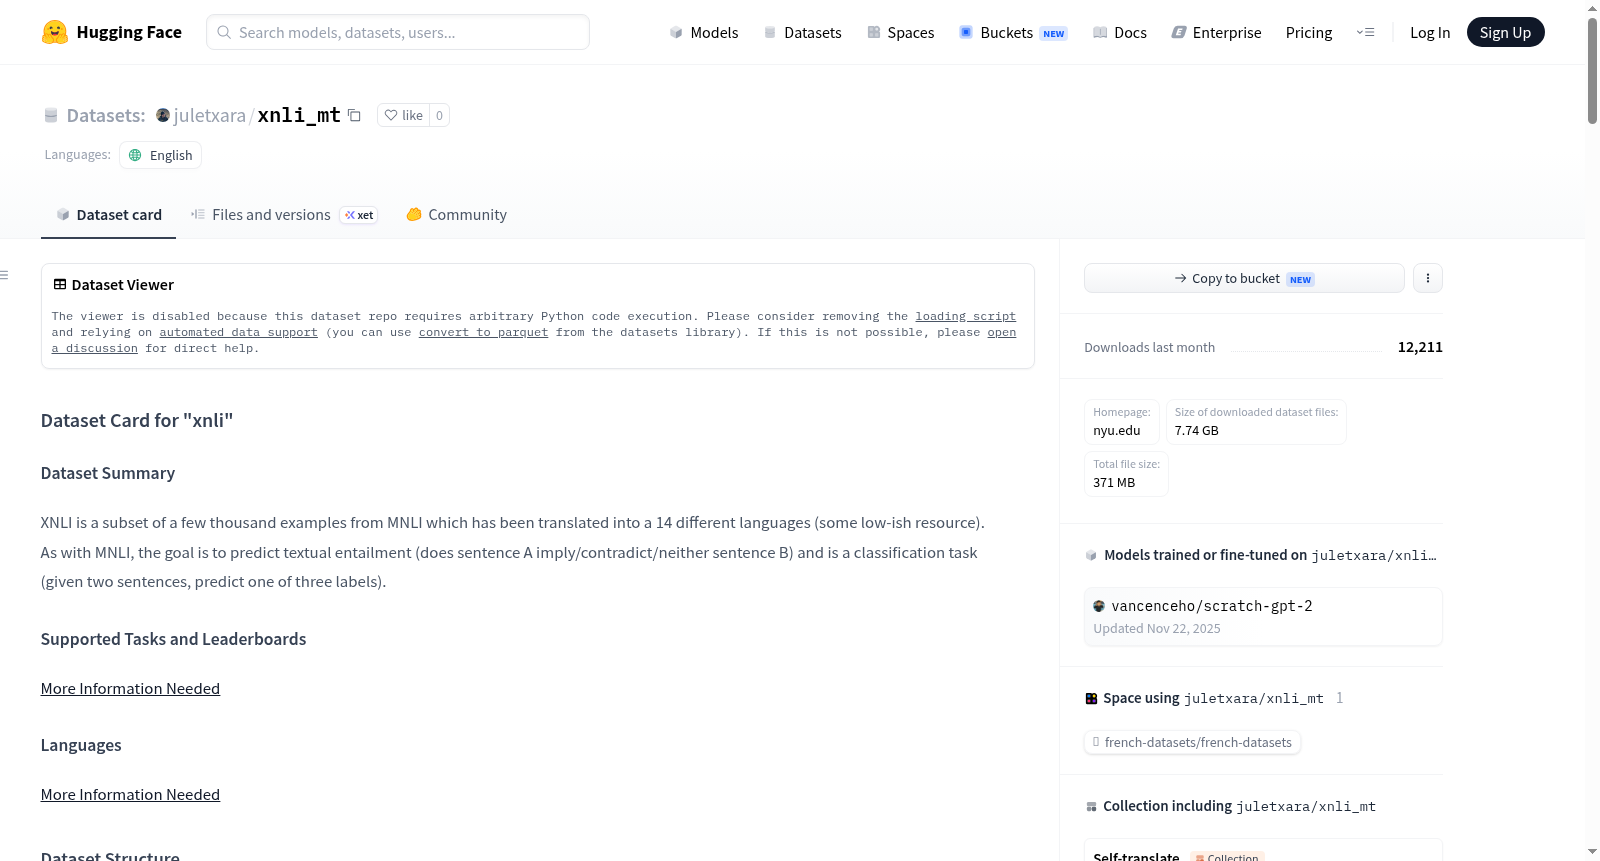Click the Downloads last month value 12,211
Screen dimensions: 1600x861
1420,347
